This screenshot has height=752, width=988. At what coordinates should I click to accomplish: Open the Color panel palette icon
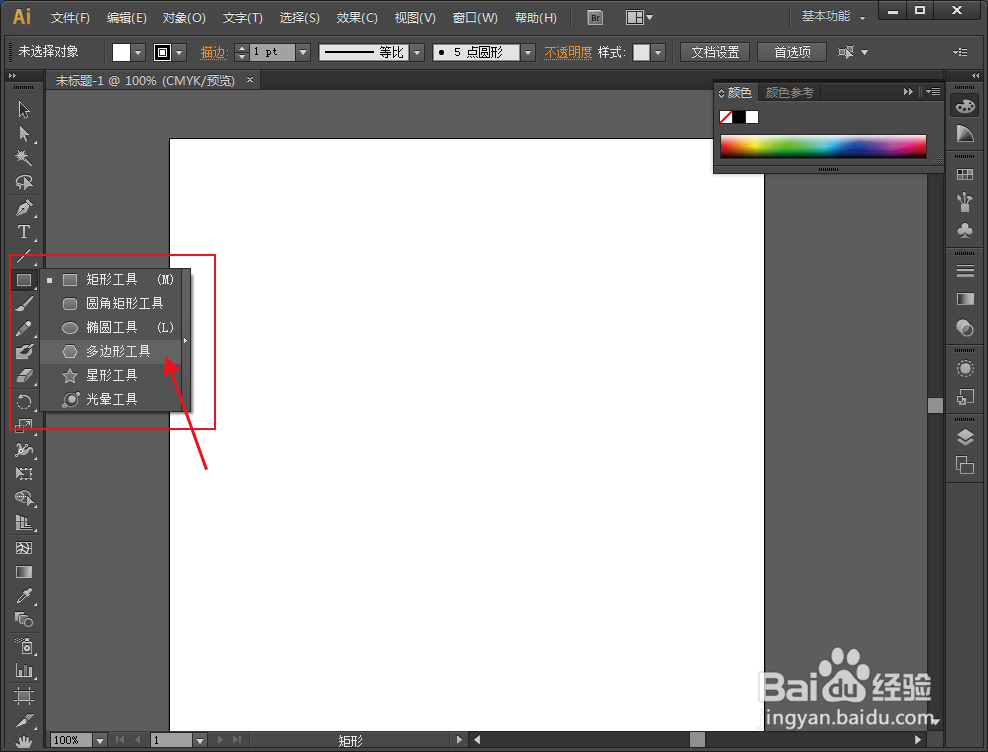pyautogui.click(x=965, y=106)
